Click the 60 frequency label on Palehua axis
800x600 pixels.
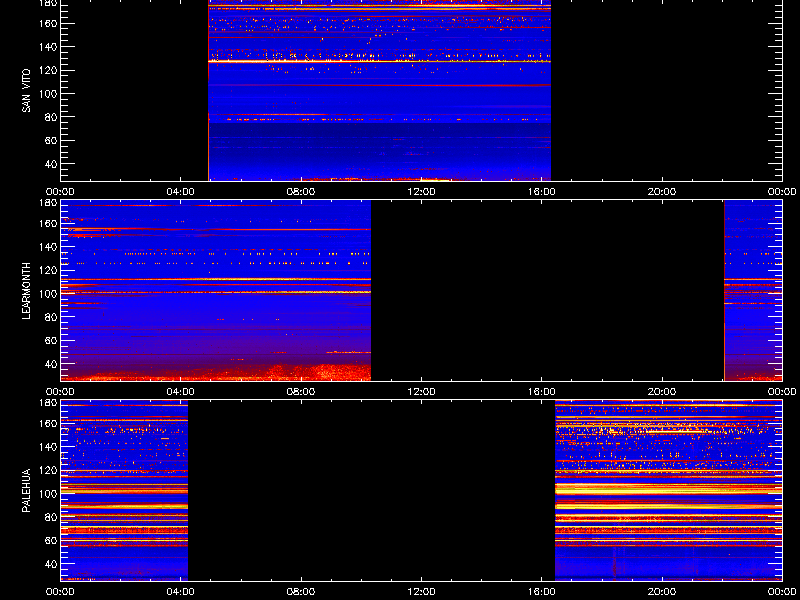51,540
